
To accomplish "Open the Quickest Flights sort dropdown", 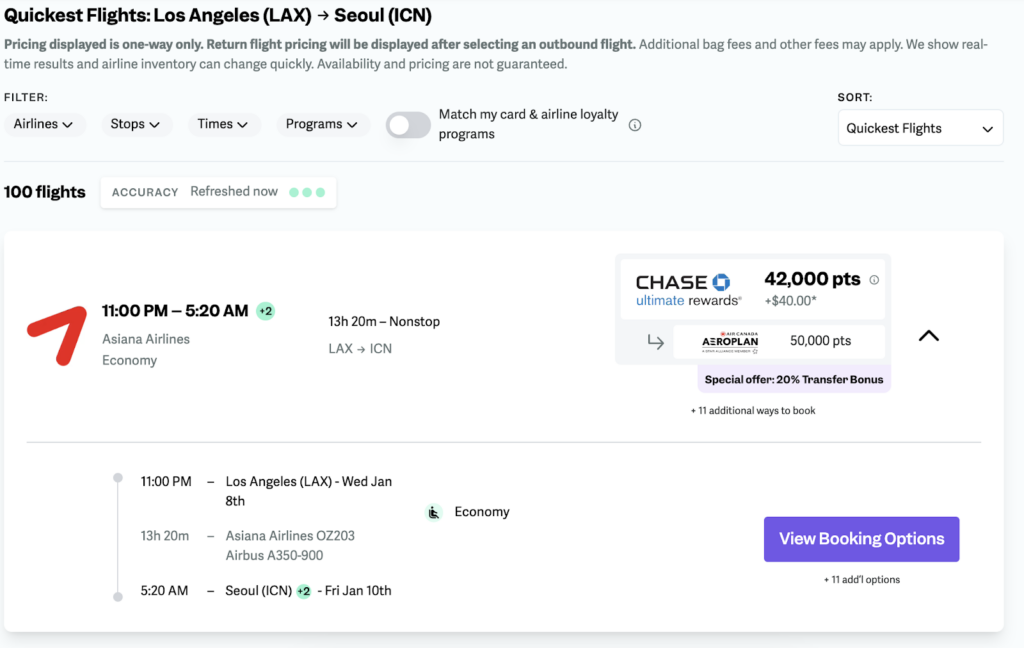I will pyautogui.click(x=920, y=128).
